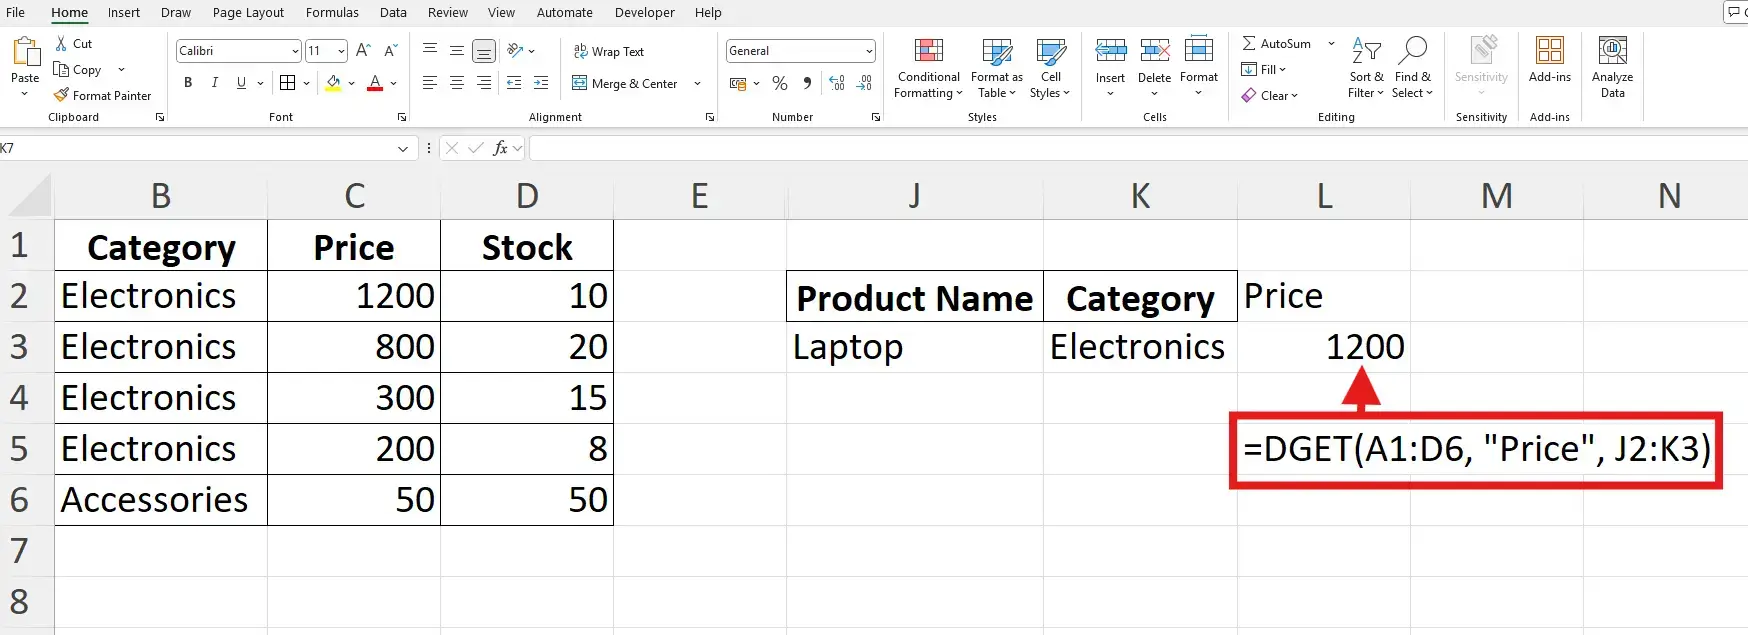Switch to the Developer tab
1748x635 pixels.
click(644, 13)
